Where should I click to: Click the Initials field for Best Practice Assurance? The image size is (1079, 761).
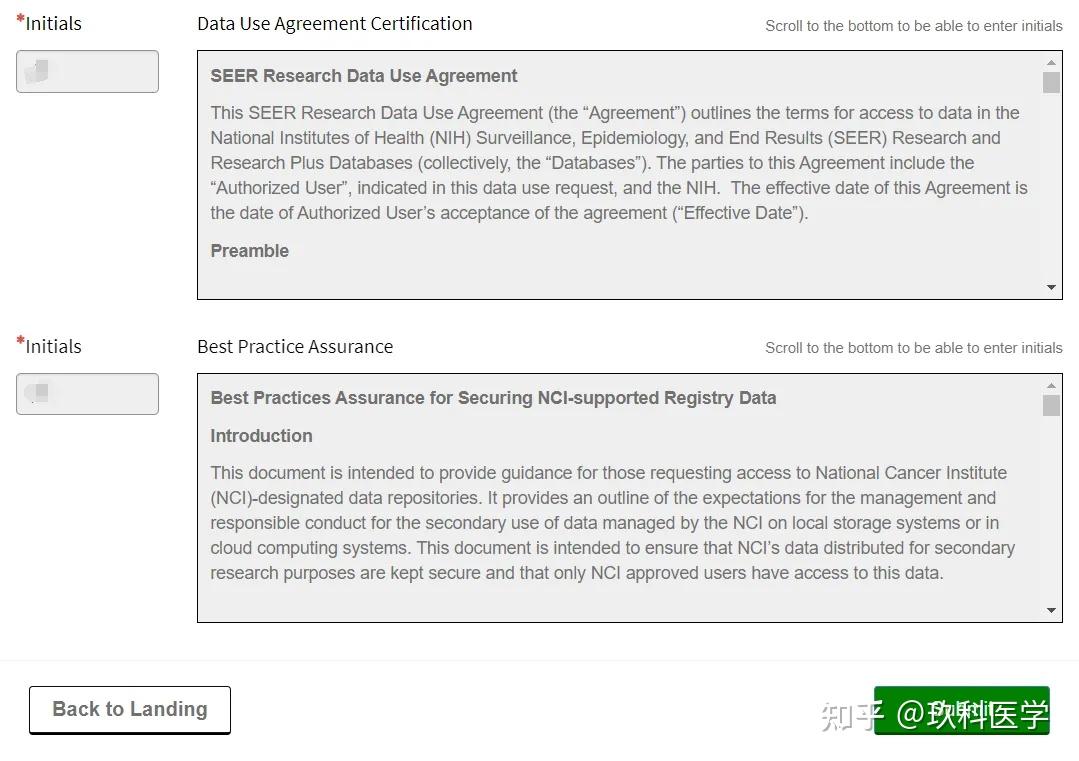pyautogui.click(x=87, y=394)
